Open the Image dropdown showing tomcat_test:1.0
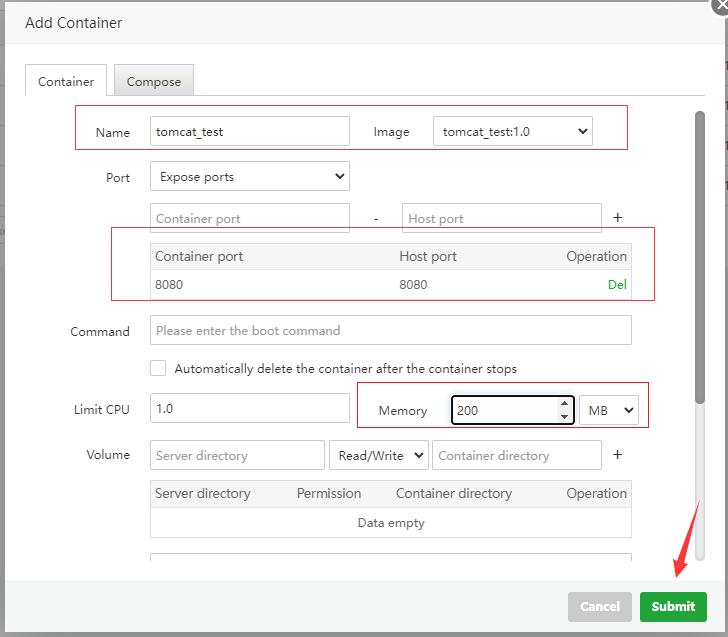The width and height of the screenshot is (728, 637). pos(512,131)
